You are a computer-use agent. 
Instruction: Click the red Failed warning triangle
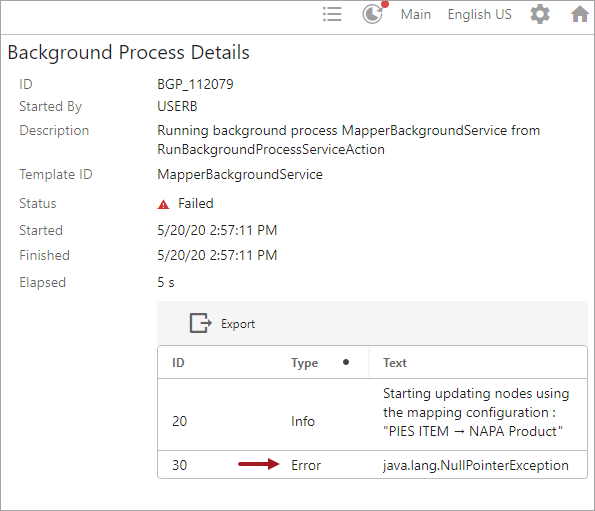(x=163, y=204)
